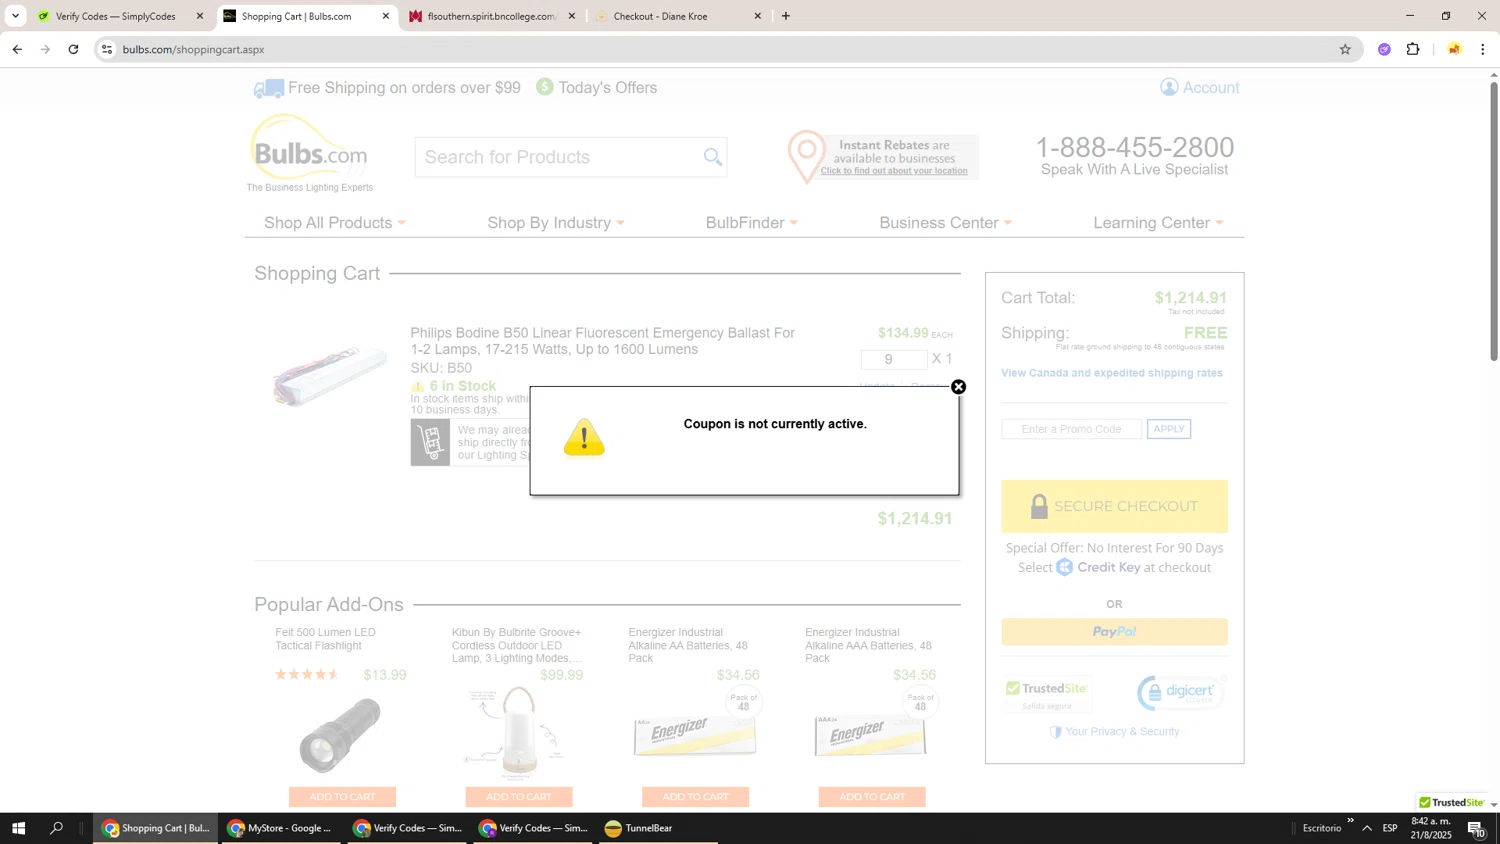View site information icon in address bar

pyautogui.click(x=107, y=49)
